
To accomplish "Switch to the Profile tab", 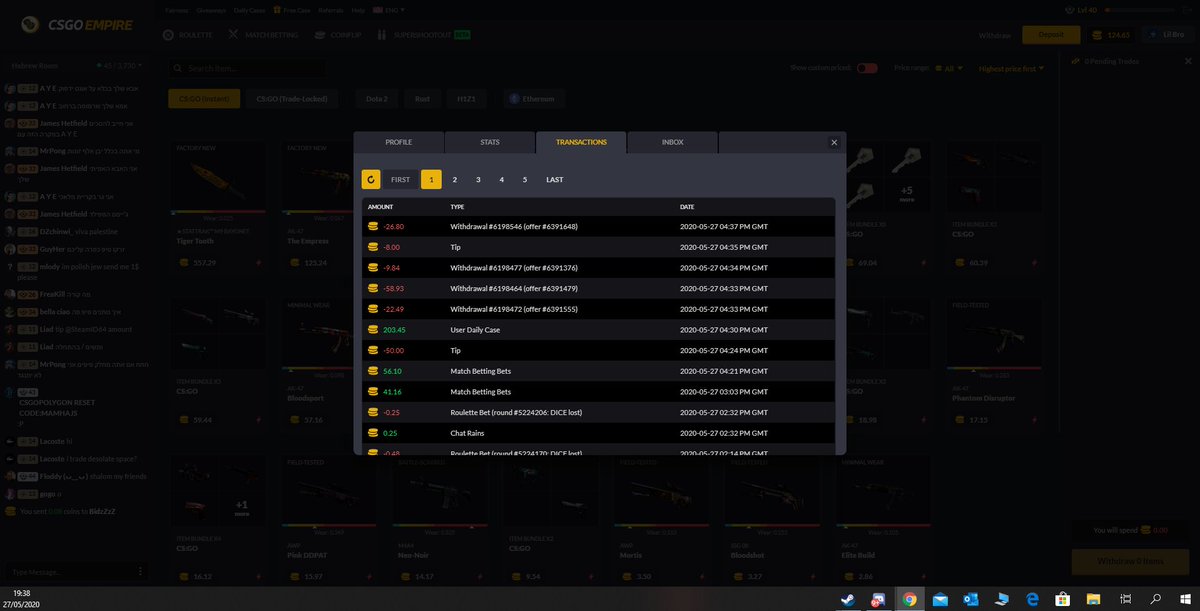I will tap(399, 142).
